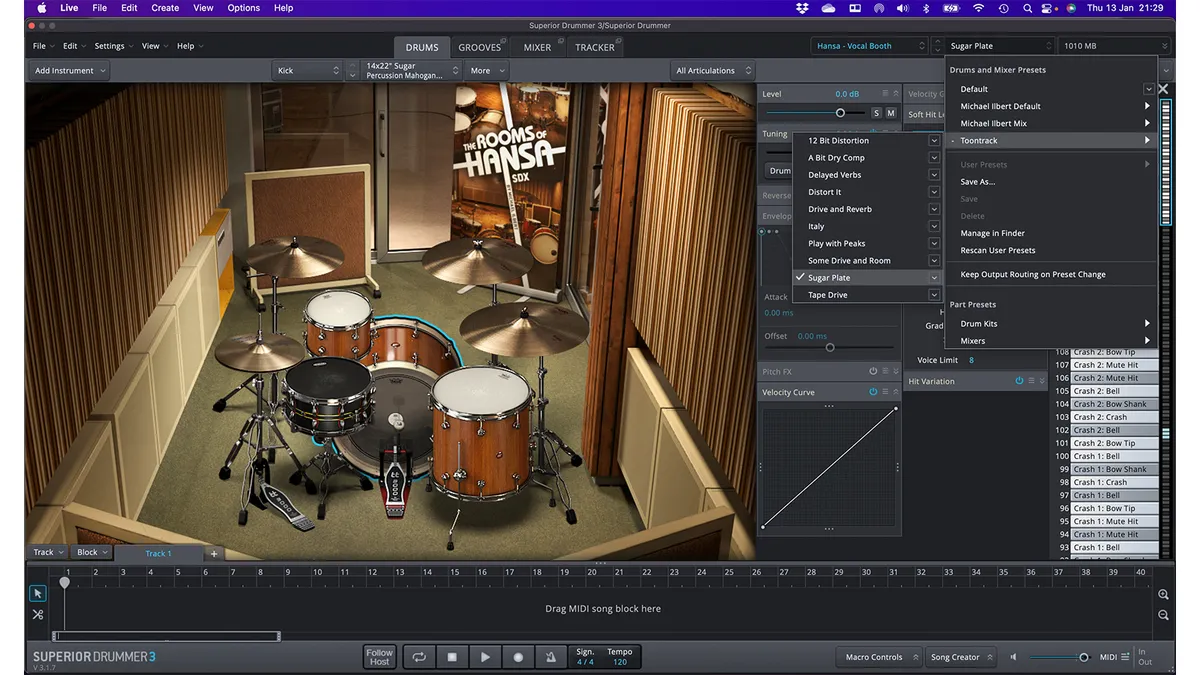Screen dimensions: 1200x675
Task: Solo the instrument with S button
Action: tap(877, 113)
